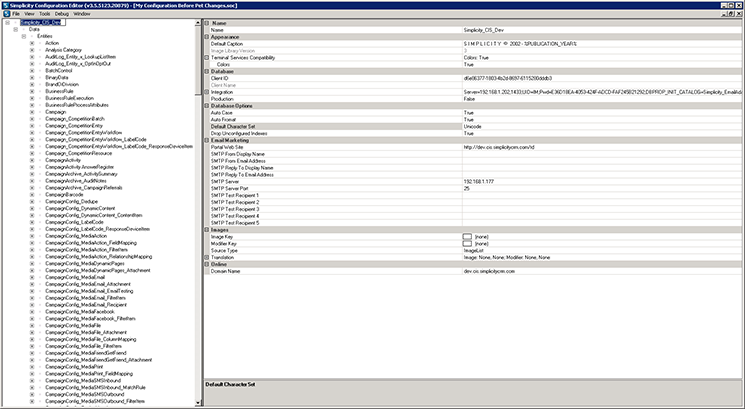Image resolution: width=745 pixels, height=409 pixels.
Task: Select the Simplicity_CIS_Dev root tree item
Action: [42, 23]
